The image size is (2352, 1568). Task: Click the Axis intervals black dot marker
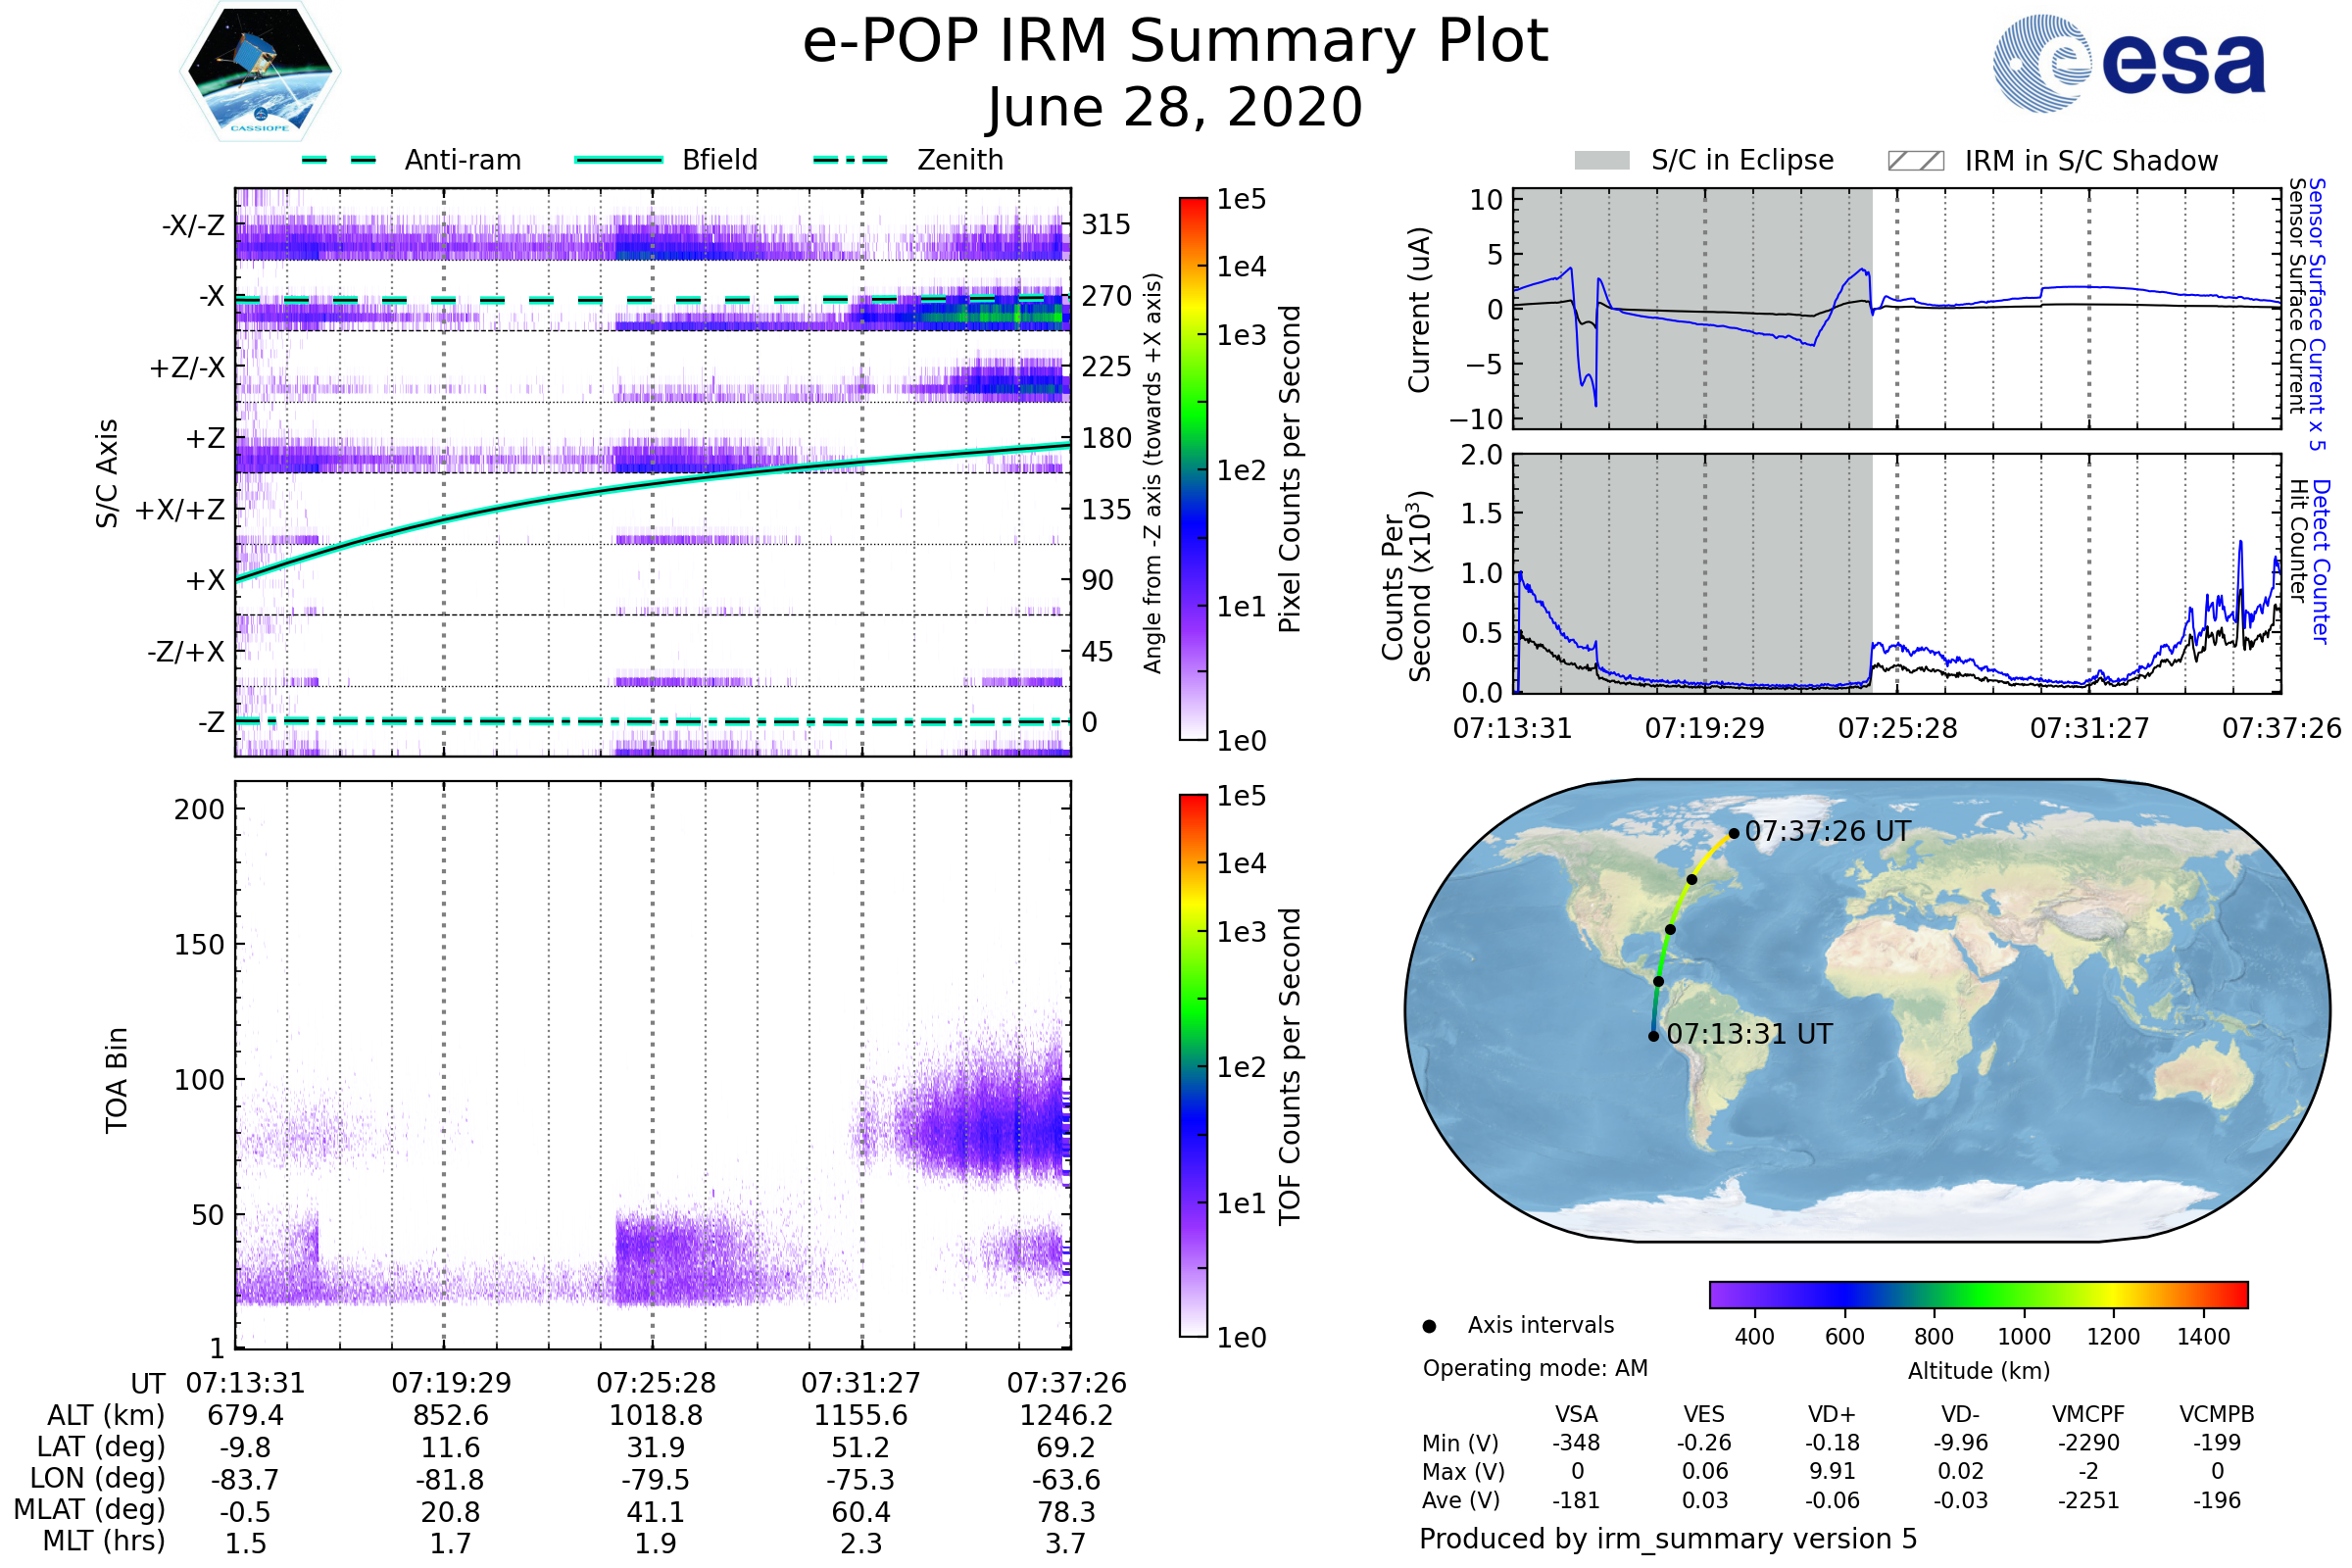[1429, 1326]
